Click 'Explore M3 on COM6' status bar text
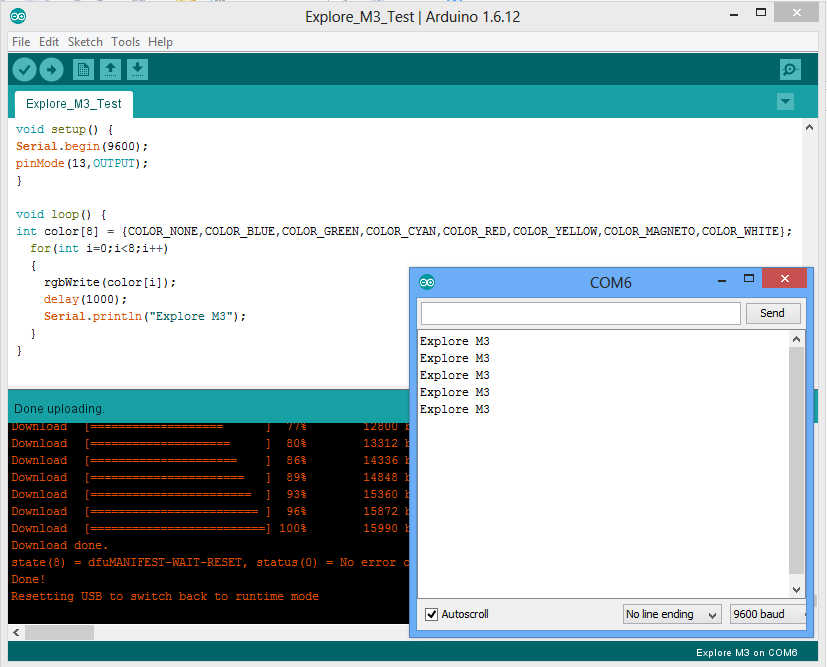The height and width of the screenshot is (667, 827). [x=746, y=653]
